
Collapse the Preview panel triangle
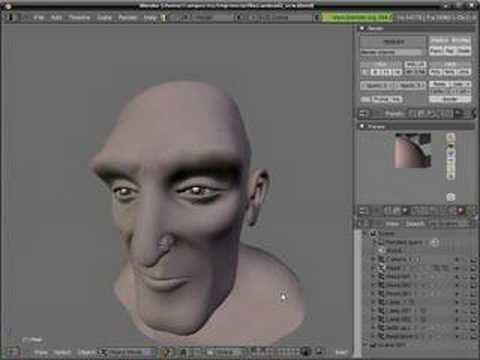(x=362, y=126)
